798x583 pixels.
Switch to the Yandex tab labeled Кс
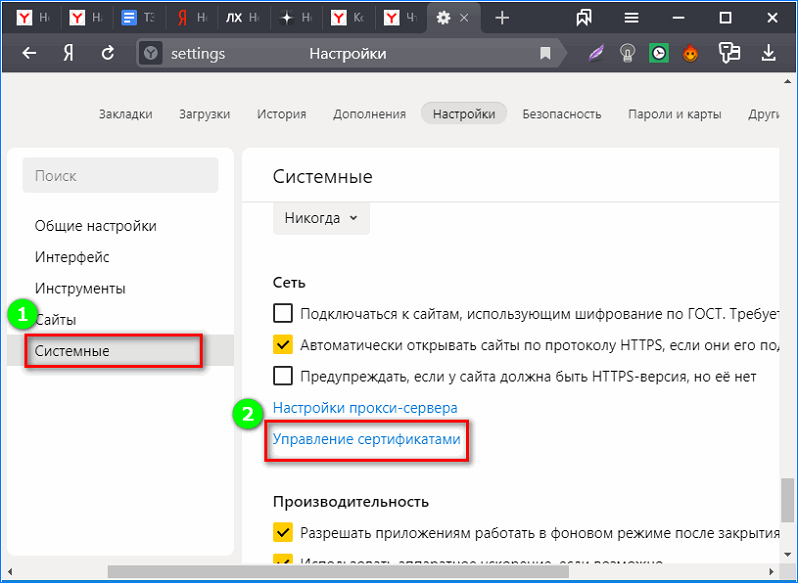tap(347, 18)
